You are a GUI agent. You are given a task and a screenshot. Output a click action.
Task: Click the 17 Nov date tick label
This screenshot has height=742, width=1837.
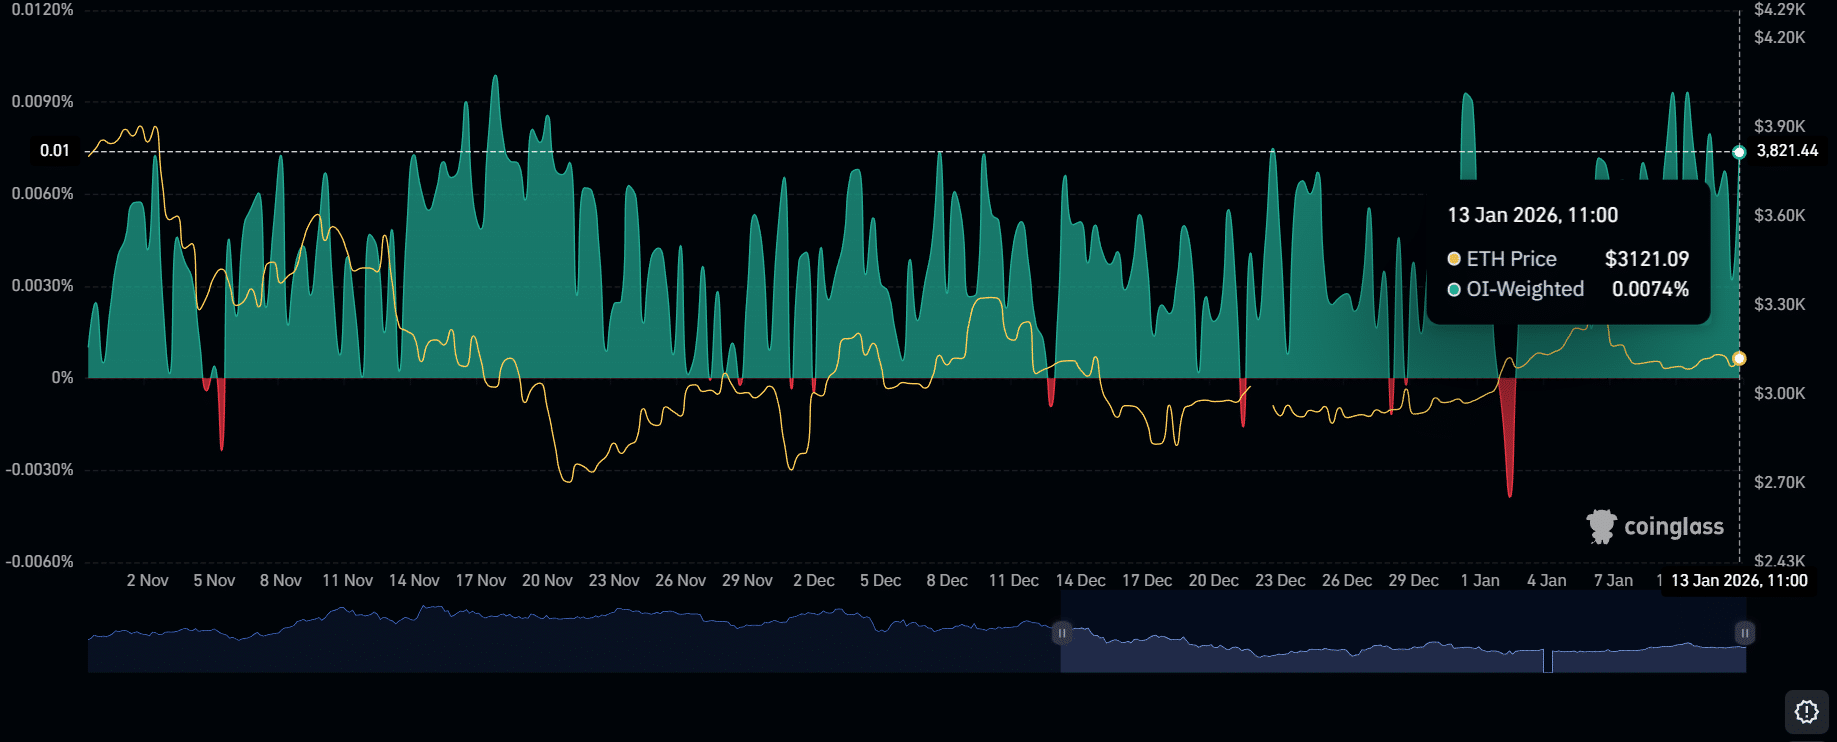[480, 581]
